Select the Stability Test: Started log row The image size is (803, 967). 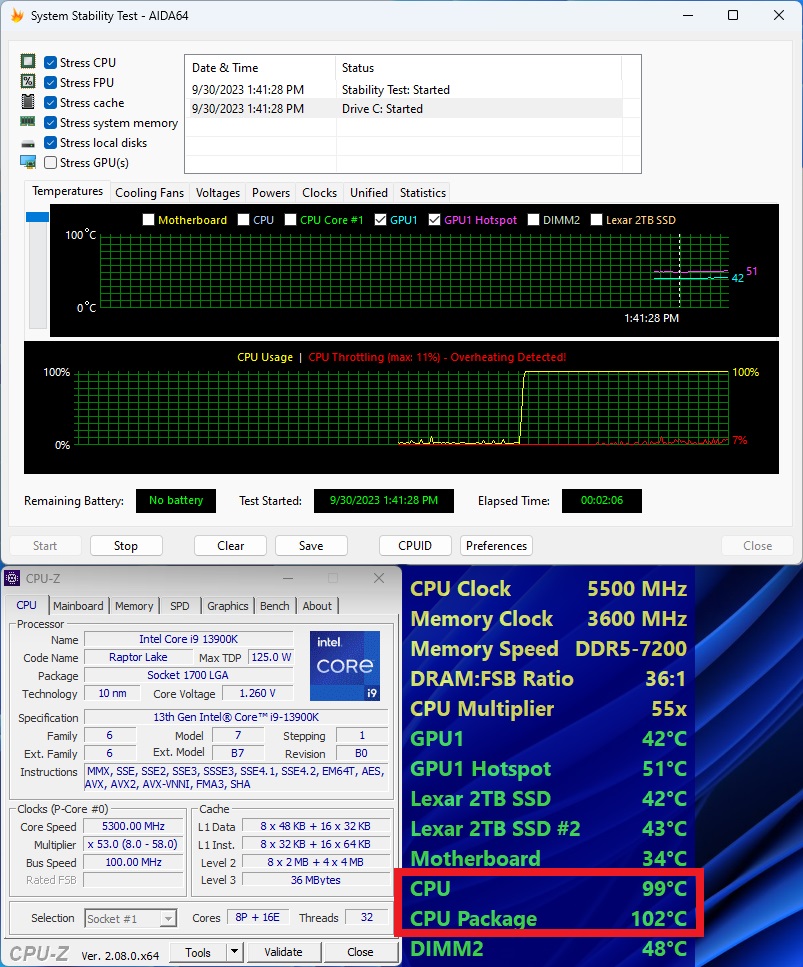coord(404,89)
